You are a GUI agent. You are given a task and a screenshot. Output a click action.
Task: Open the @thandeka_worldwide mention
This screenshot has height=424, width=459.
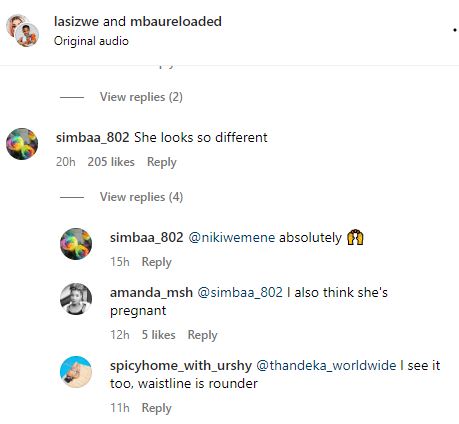coord(326,365)
